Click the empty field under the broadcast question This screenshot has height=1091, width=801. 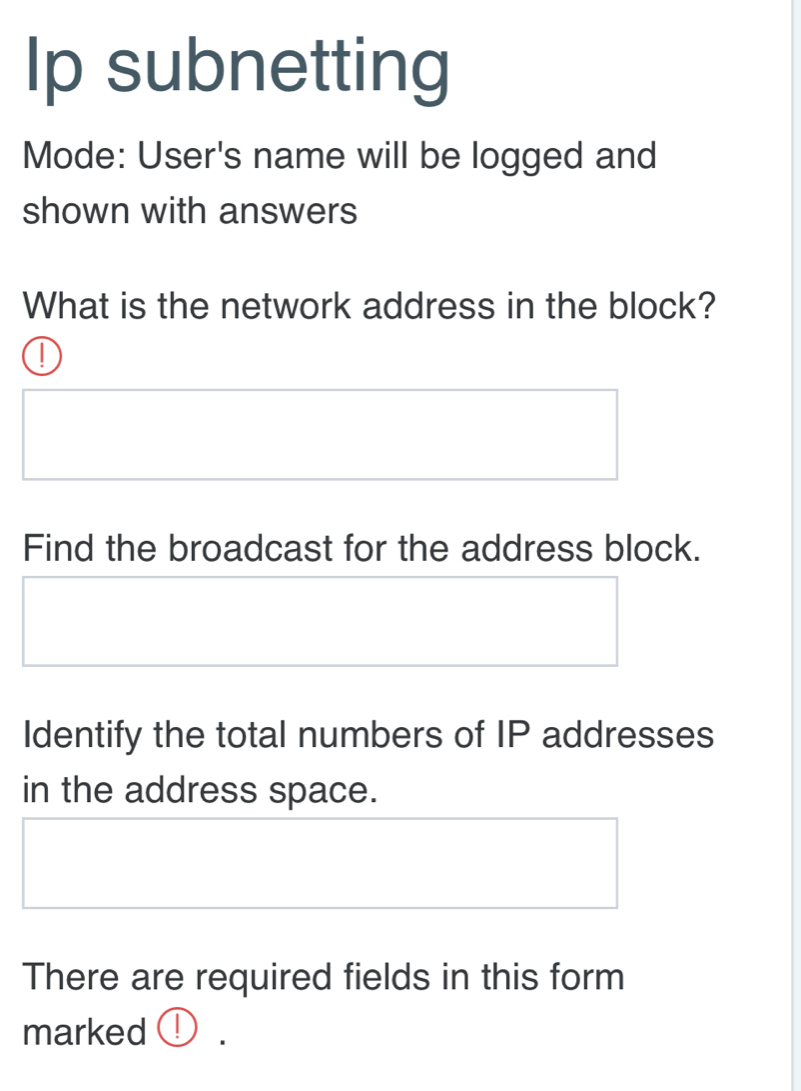tap(320, 621)
